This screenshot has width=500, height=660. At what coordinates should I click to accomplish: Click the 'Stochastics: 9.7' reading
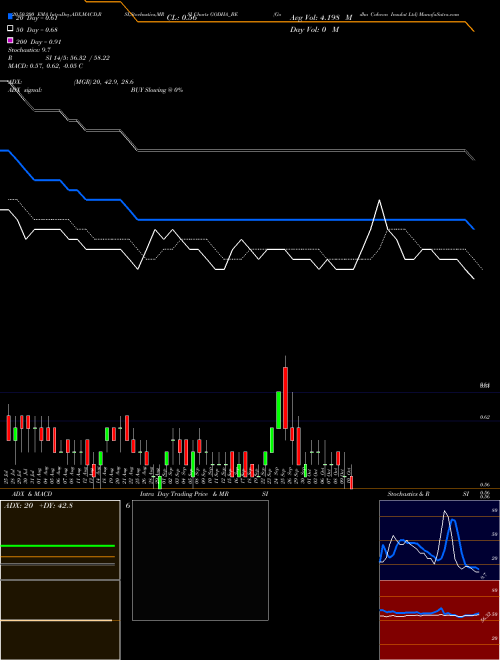tap(29, 50)
